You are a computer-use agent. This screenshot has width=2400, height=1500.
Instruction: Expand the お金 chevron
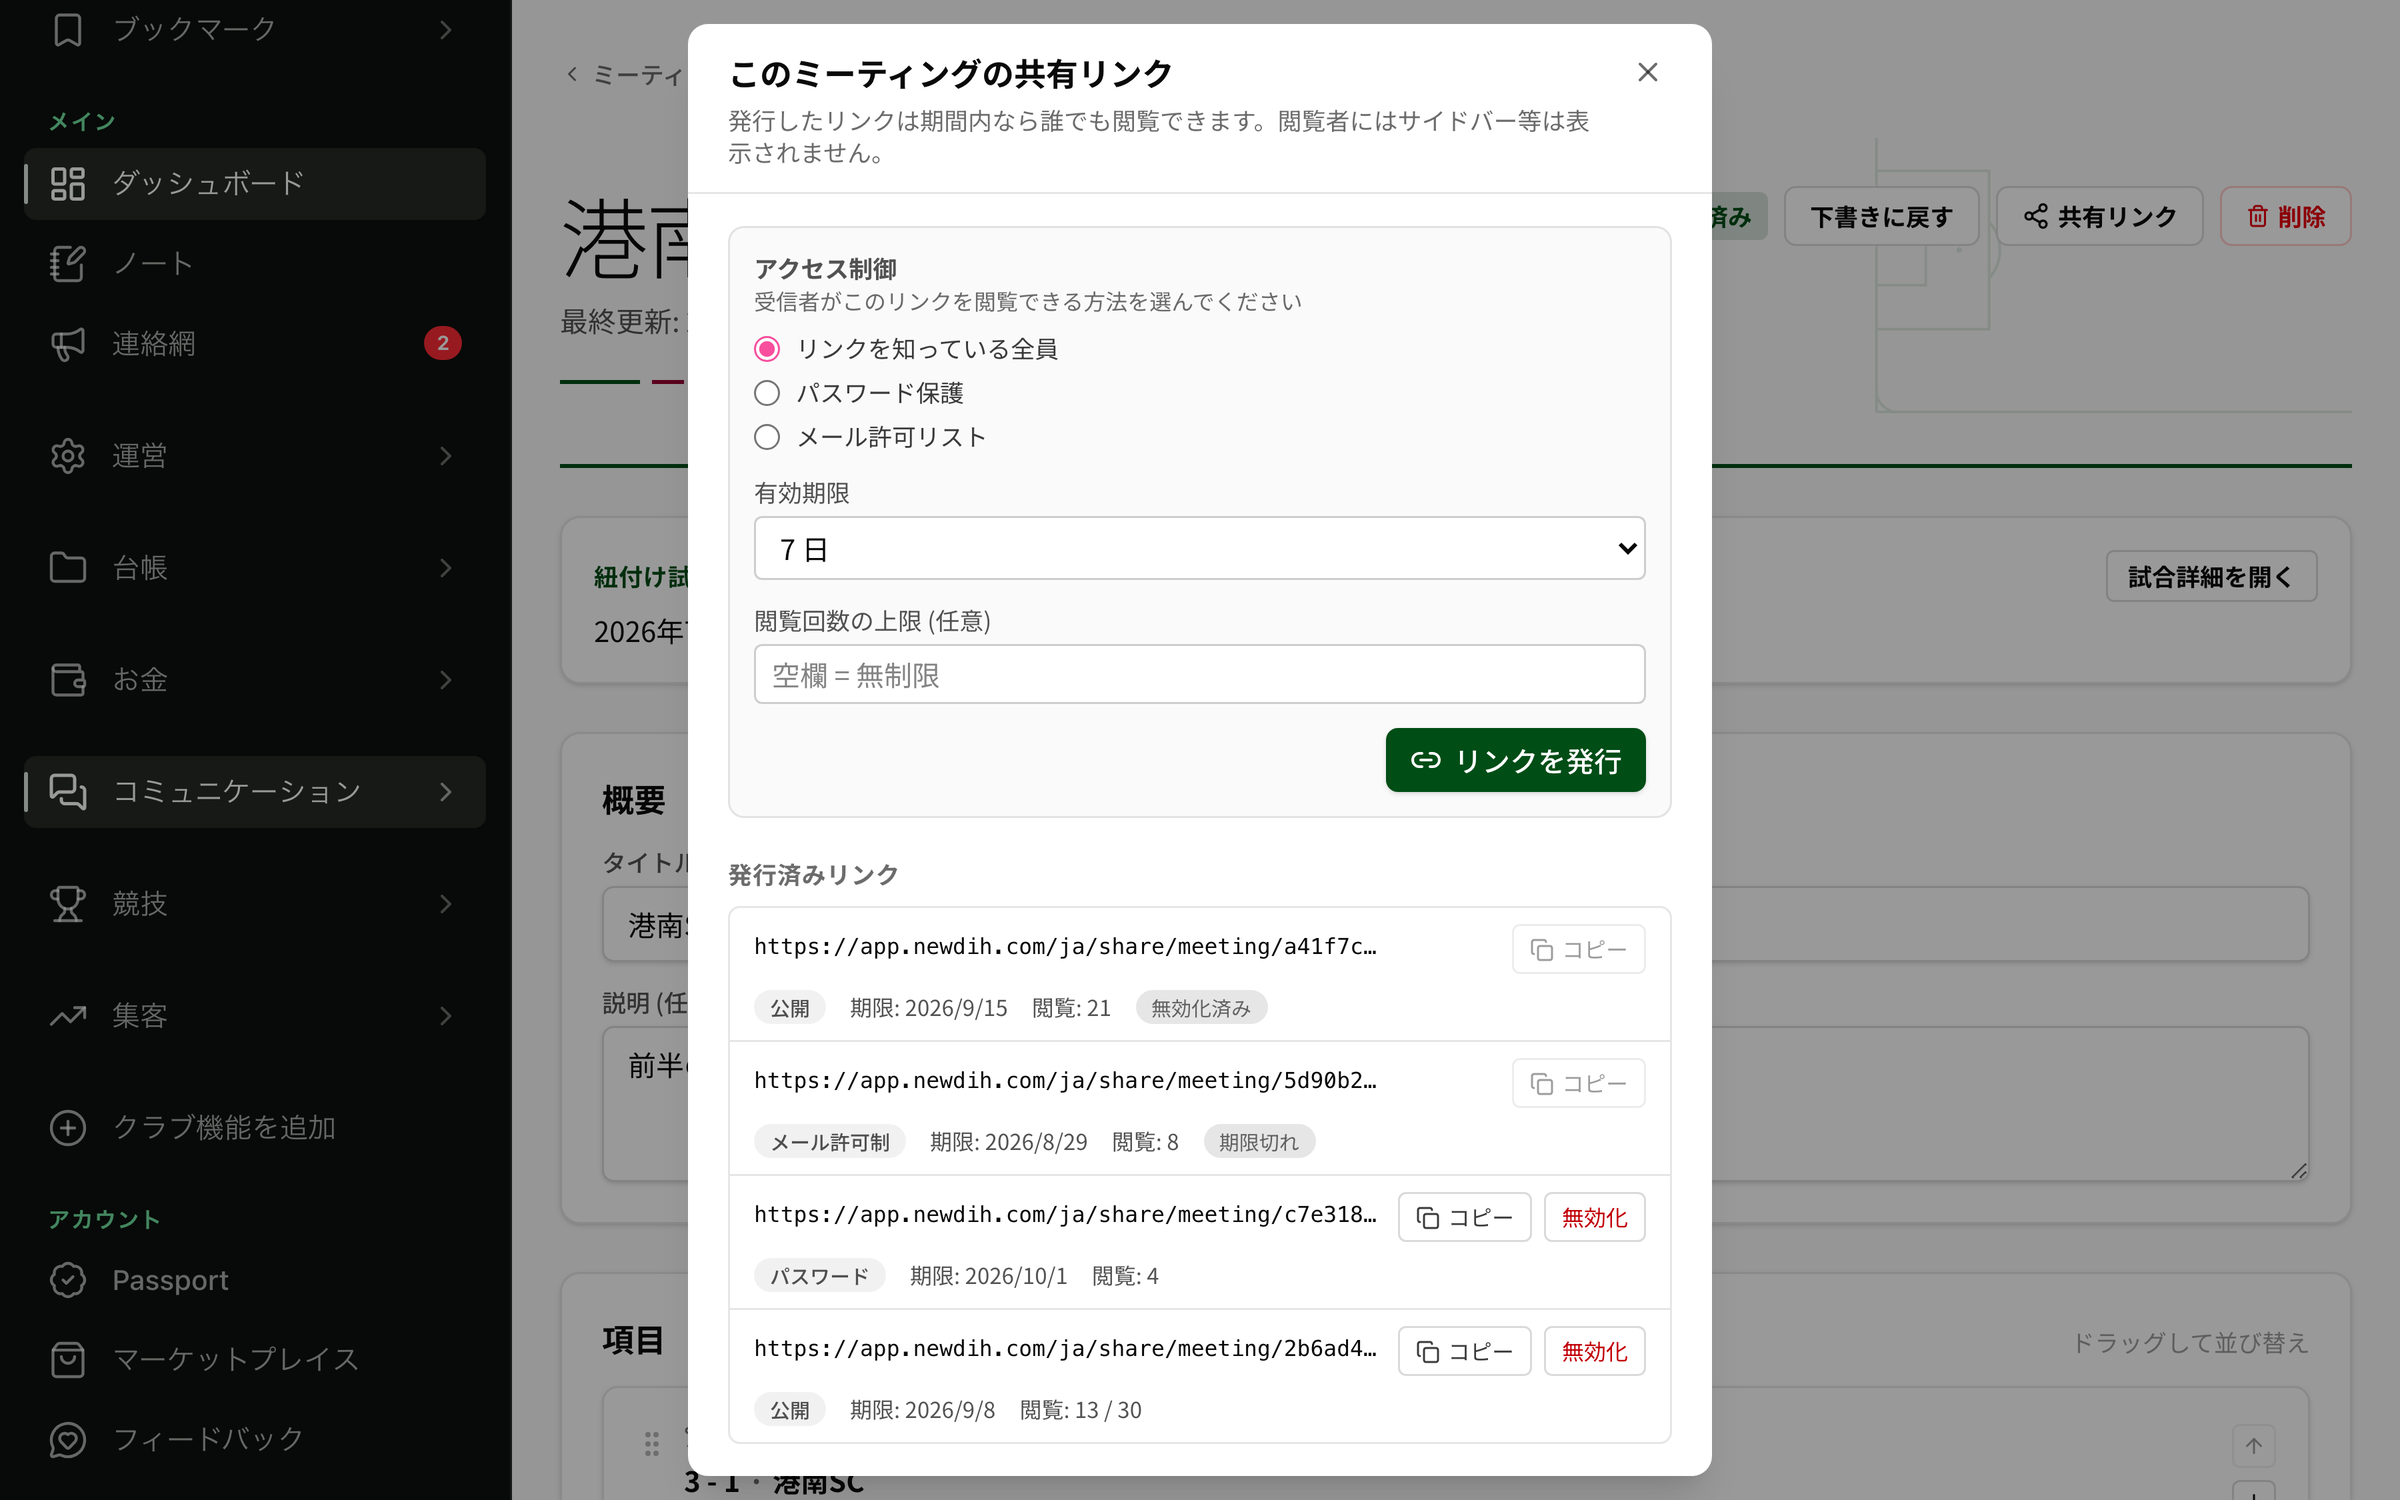coord(446,680)
